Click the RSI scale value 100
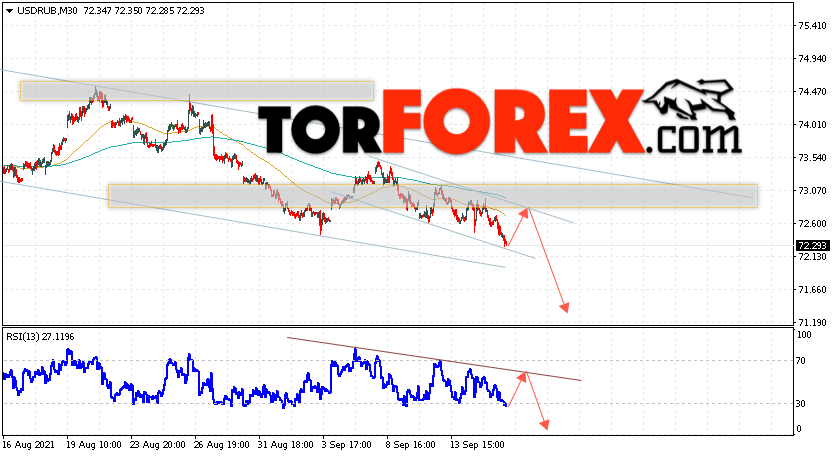Image resolution: width=834 pixels, height=456 pixels. [x=804, y=335]
